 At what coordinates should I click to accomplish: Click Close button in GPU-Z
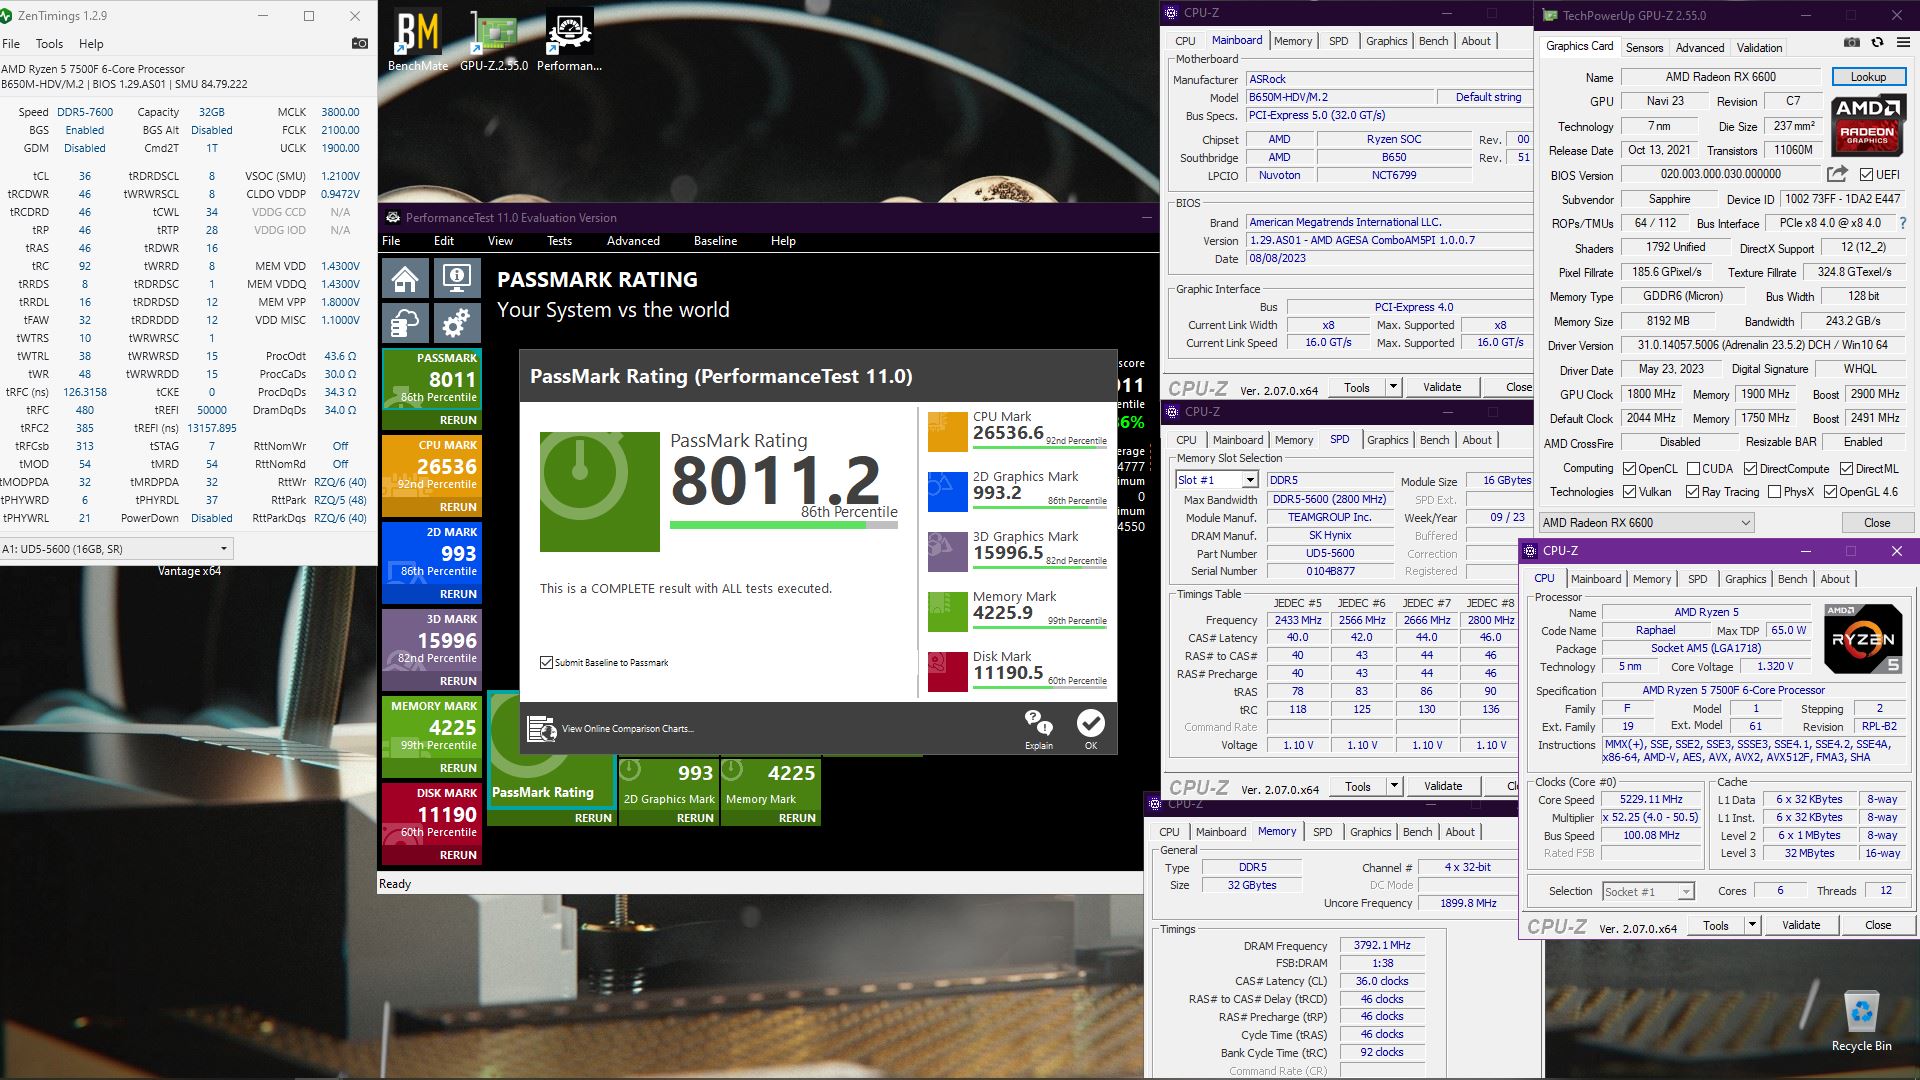[1876, 523]
